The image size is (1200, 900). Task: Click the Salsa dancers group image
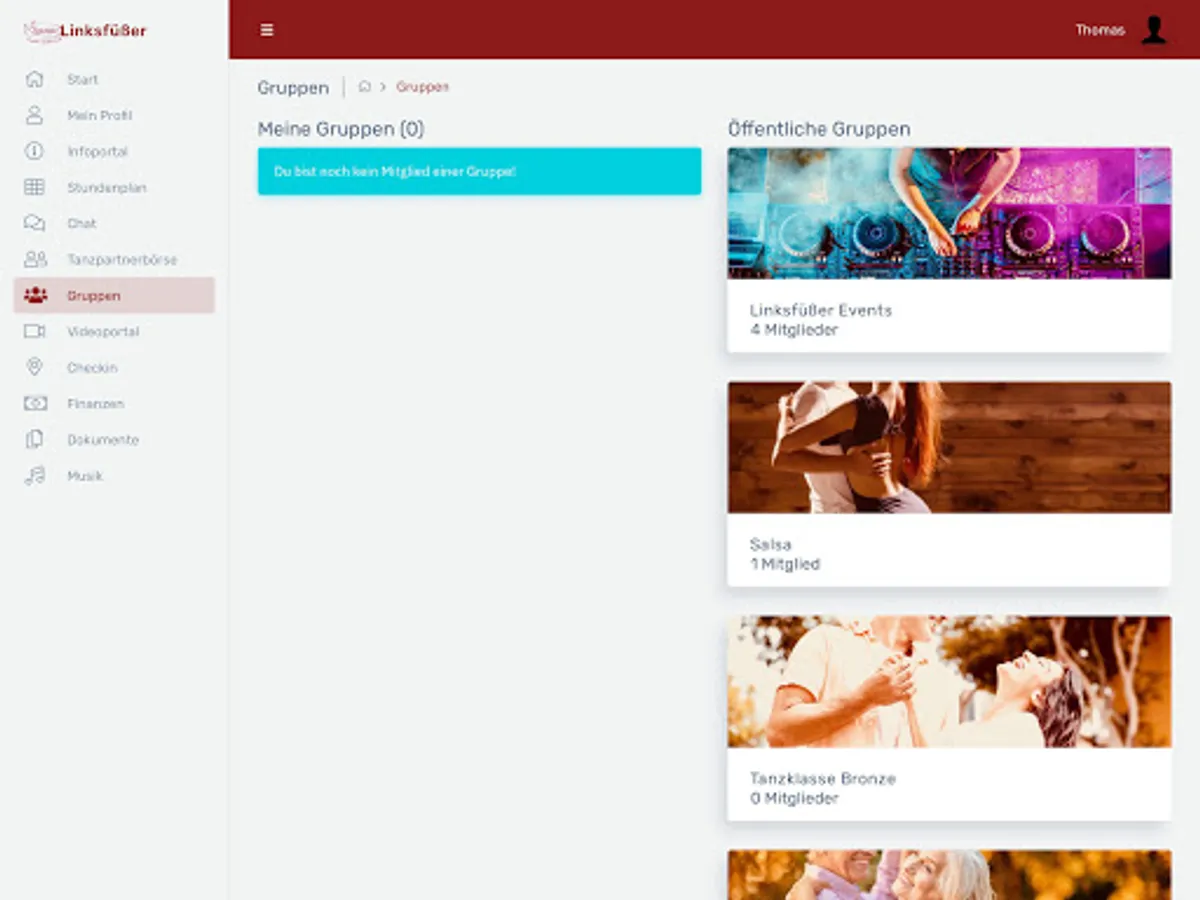coord(949,447)
